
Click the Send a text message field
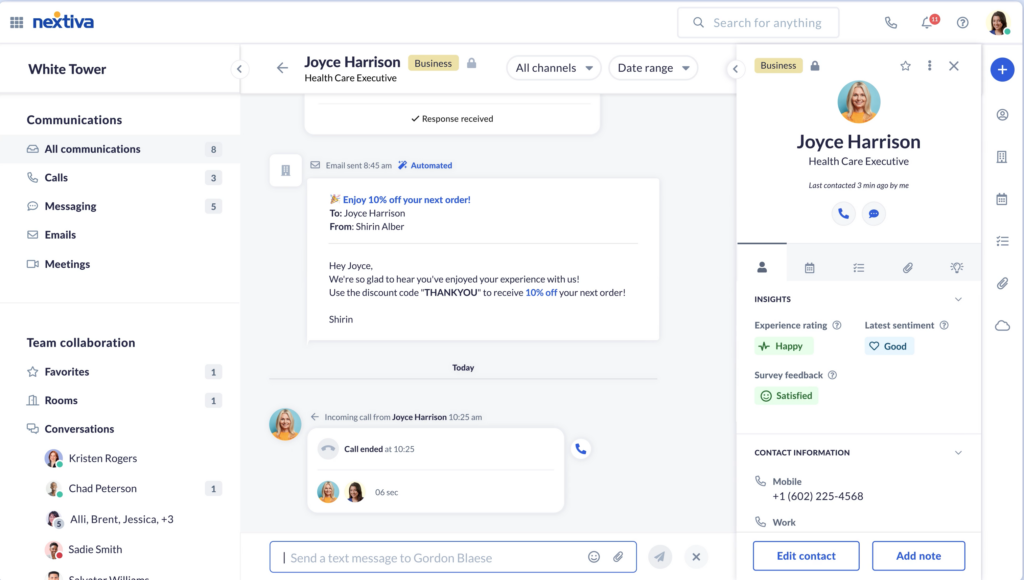coord(453,557)
